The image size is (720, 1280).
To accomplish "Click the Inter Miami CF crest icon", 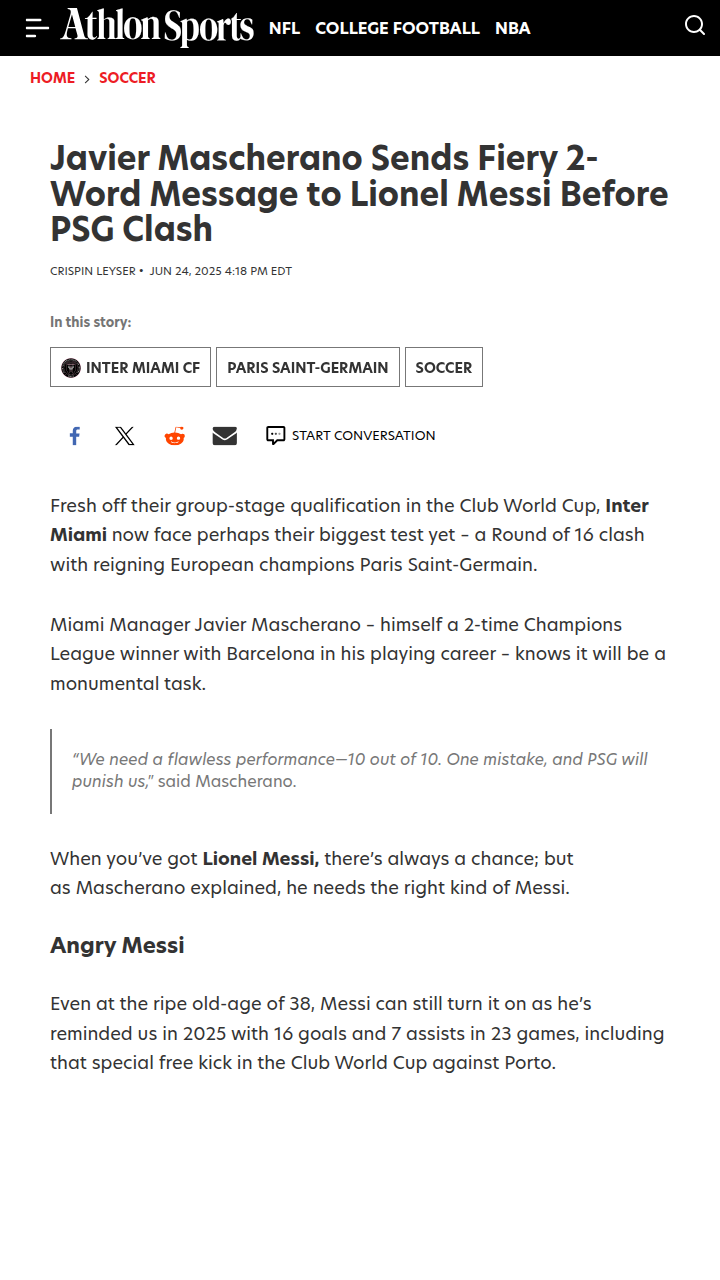I will coord(71,367).
